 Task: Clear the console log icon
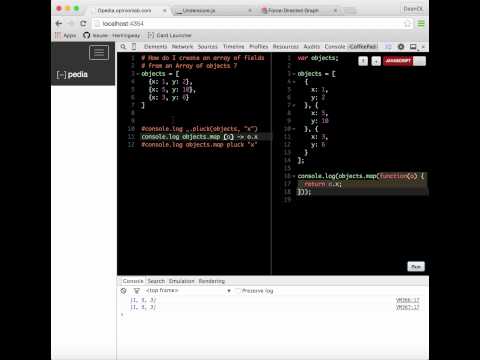pos(124,291)
